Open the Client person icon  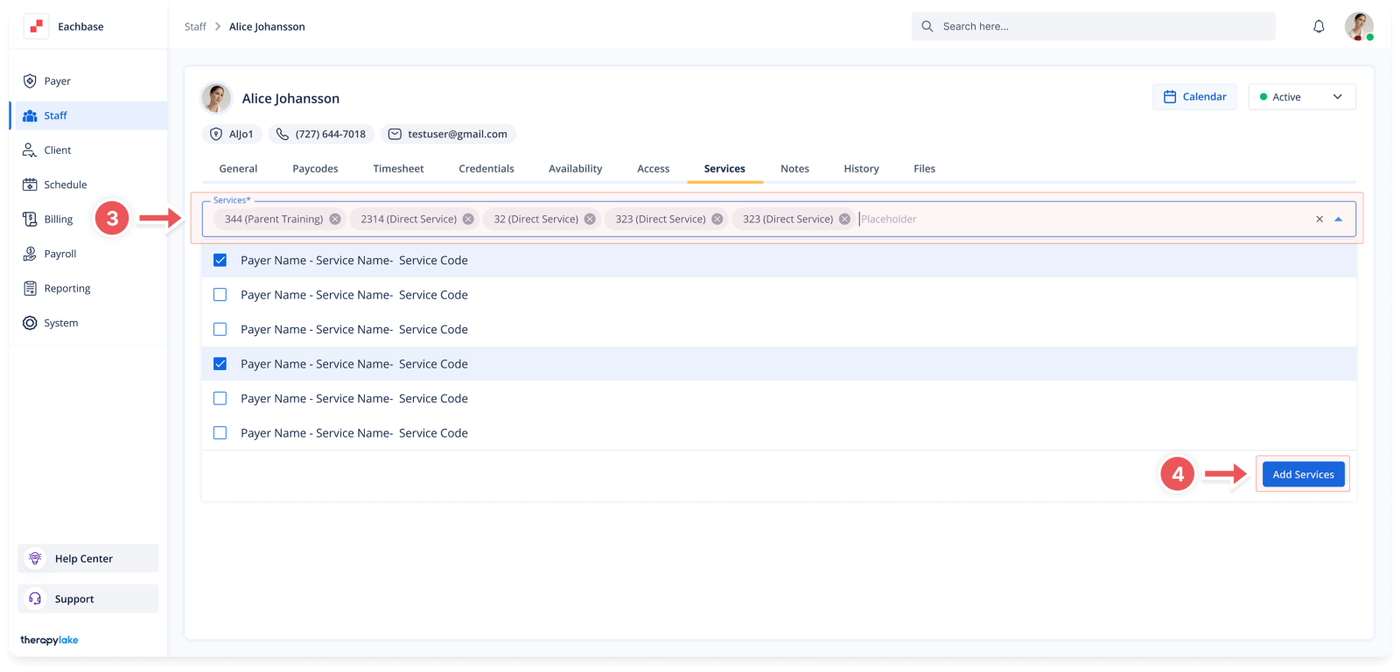[x=30, y=150]
